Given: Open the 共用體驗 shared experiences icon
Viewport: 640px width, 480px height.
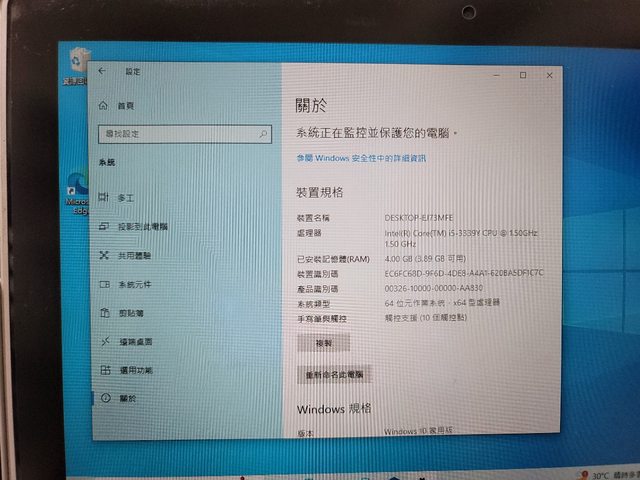Looking at the screenshot, I should [x=104, y=255].
